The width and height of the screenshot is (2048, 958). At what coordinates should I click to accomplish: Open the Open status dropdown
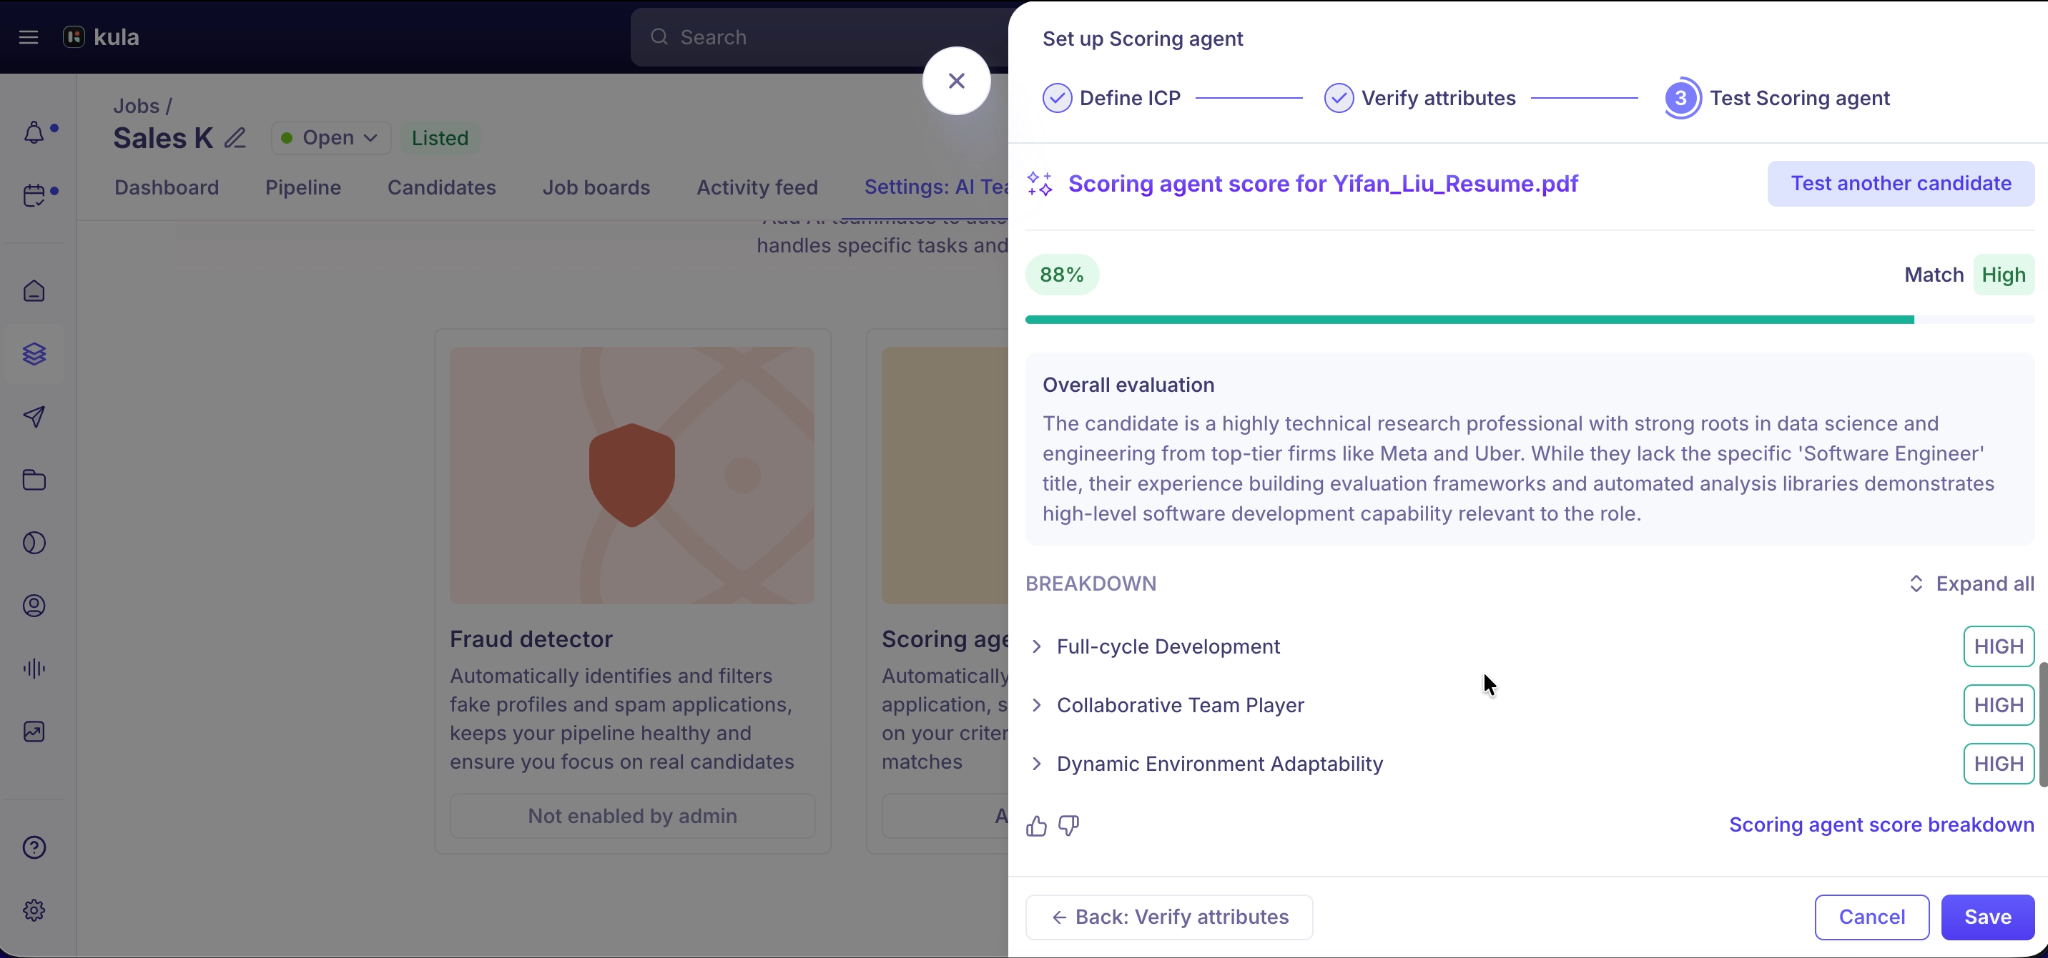331,138
